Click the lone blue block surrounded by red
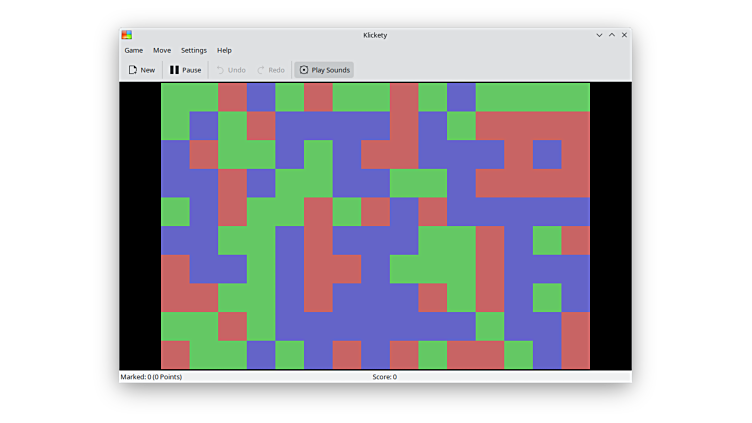 (547, 154)
